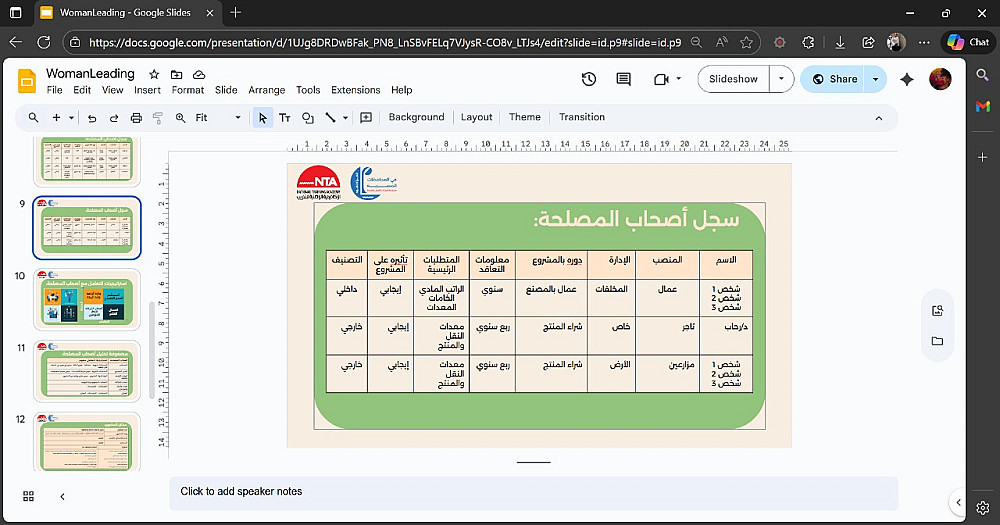
Task: Redo the last action
Action: [x=114, y=117]
